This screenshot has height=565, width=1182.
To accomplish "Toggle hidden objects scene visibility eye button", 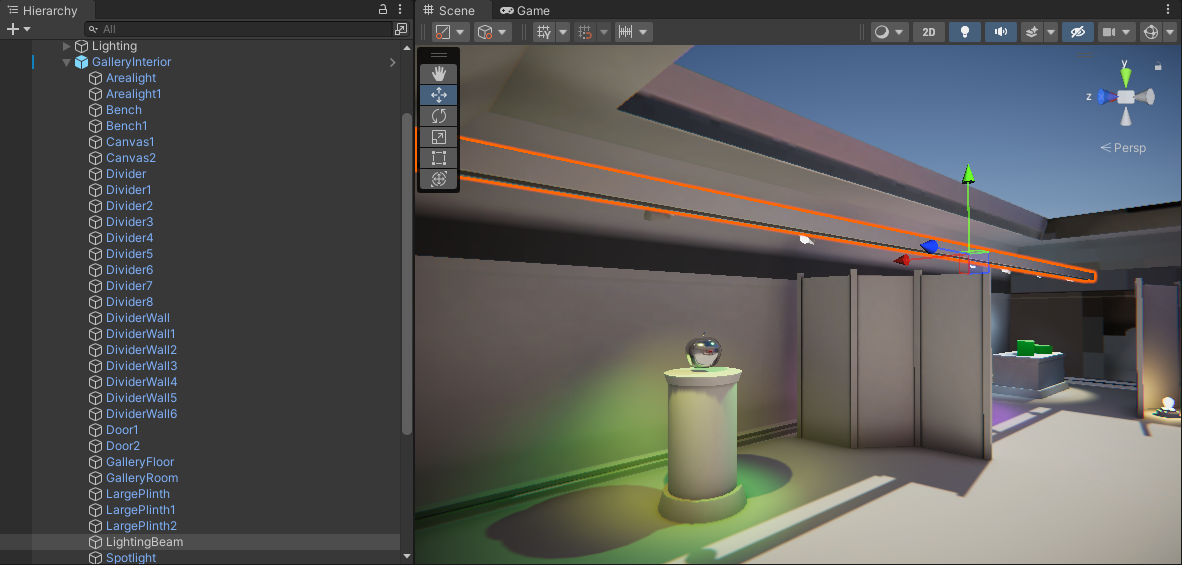I will point(1077,32).
